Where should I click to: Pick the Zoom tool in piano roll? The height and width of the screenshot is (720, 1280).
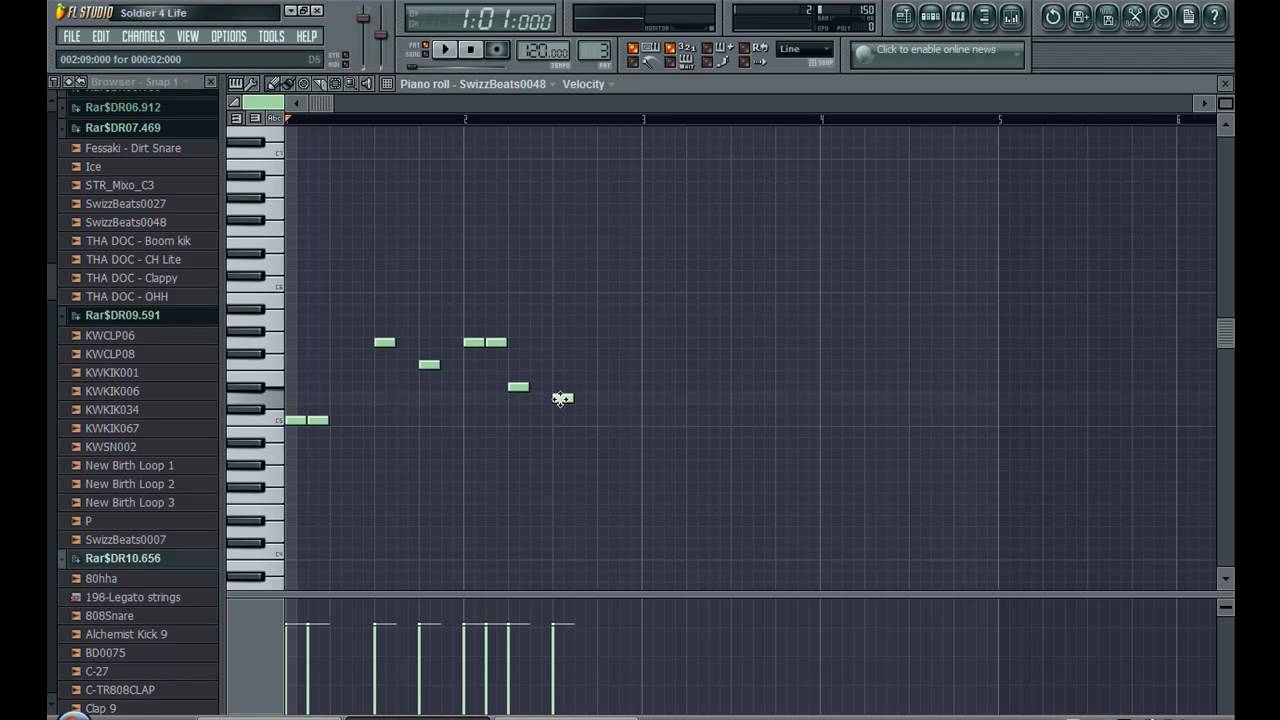pos(350,84)
